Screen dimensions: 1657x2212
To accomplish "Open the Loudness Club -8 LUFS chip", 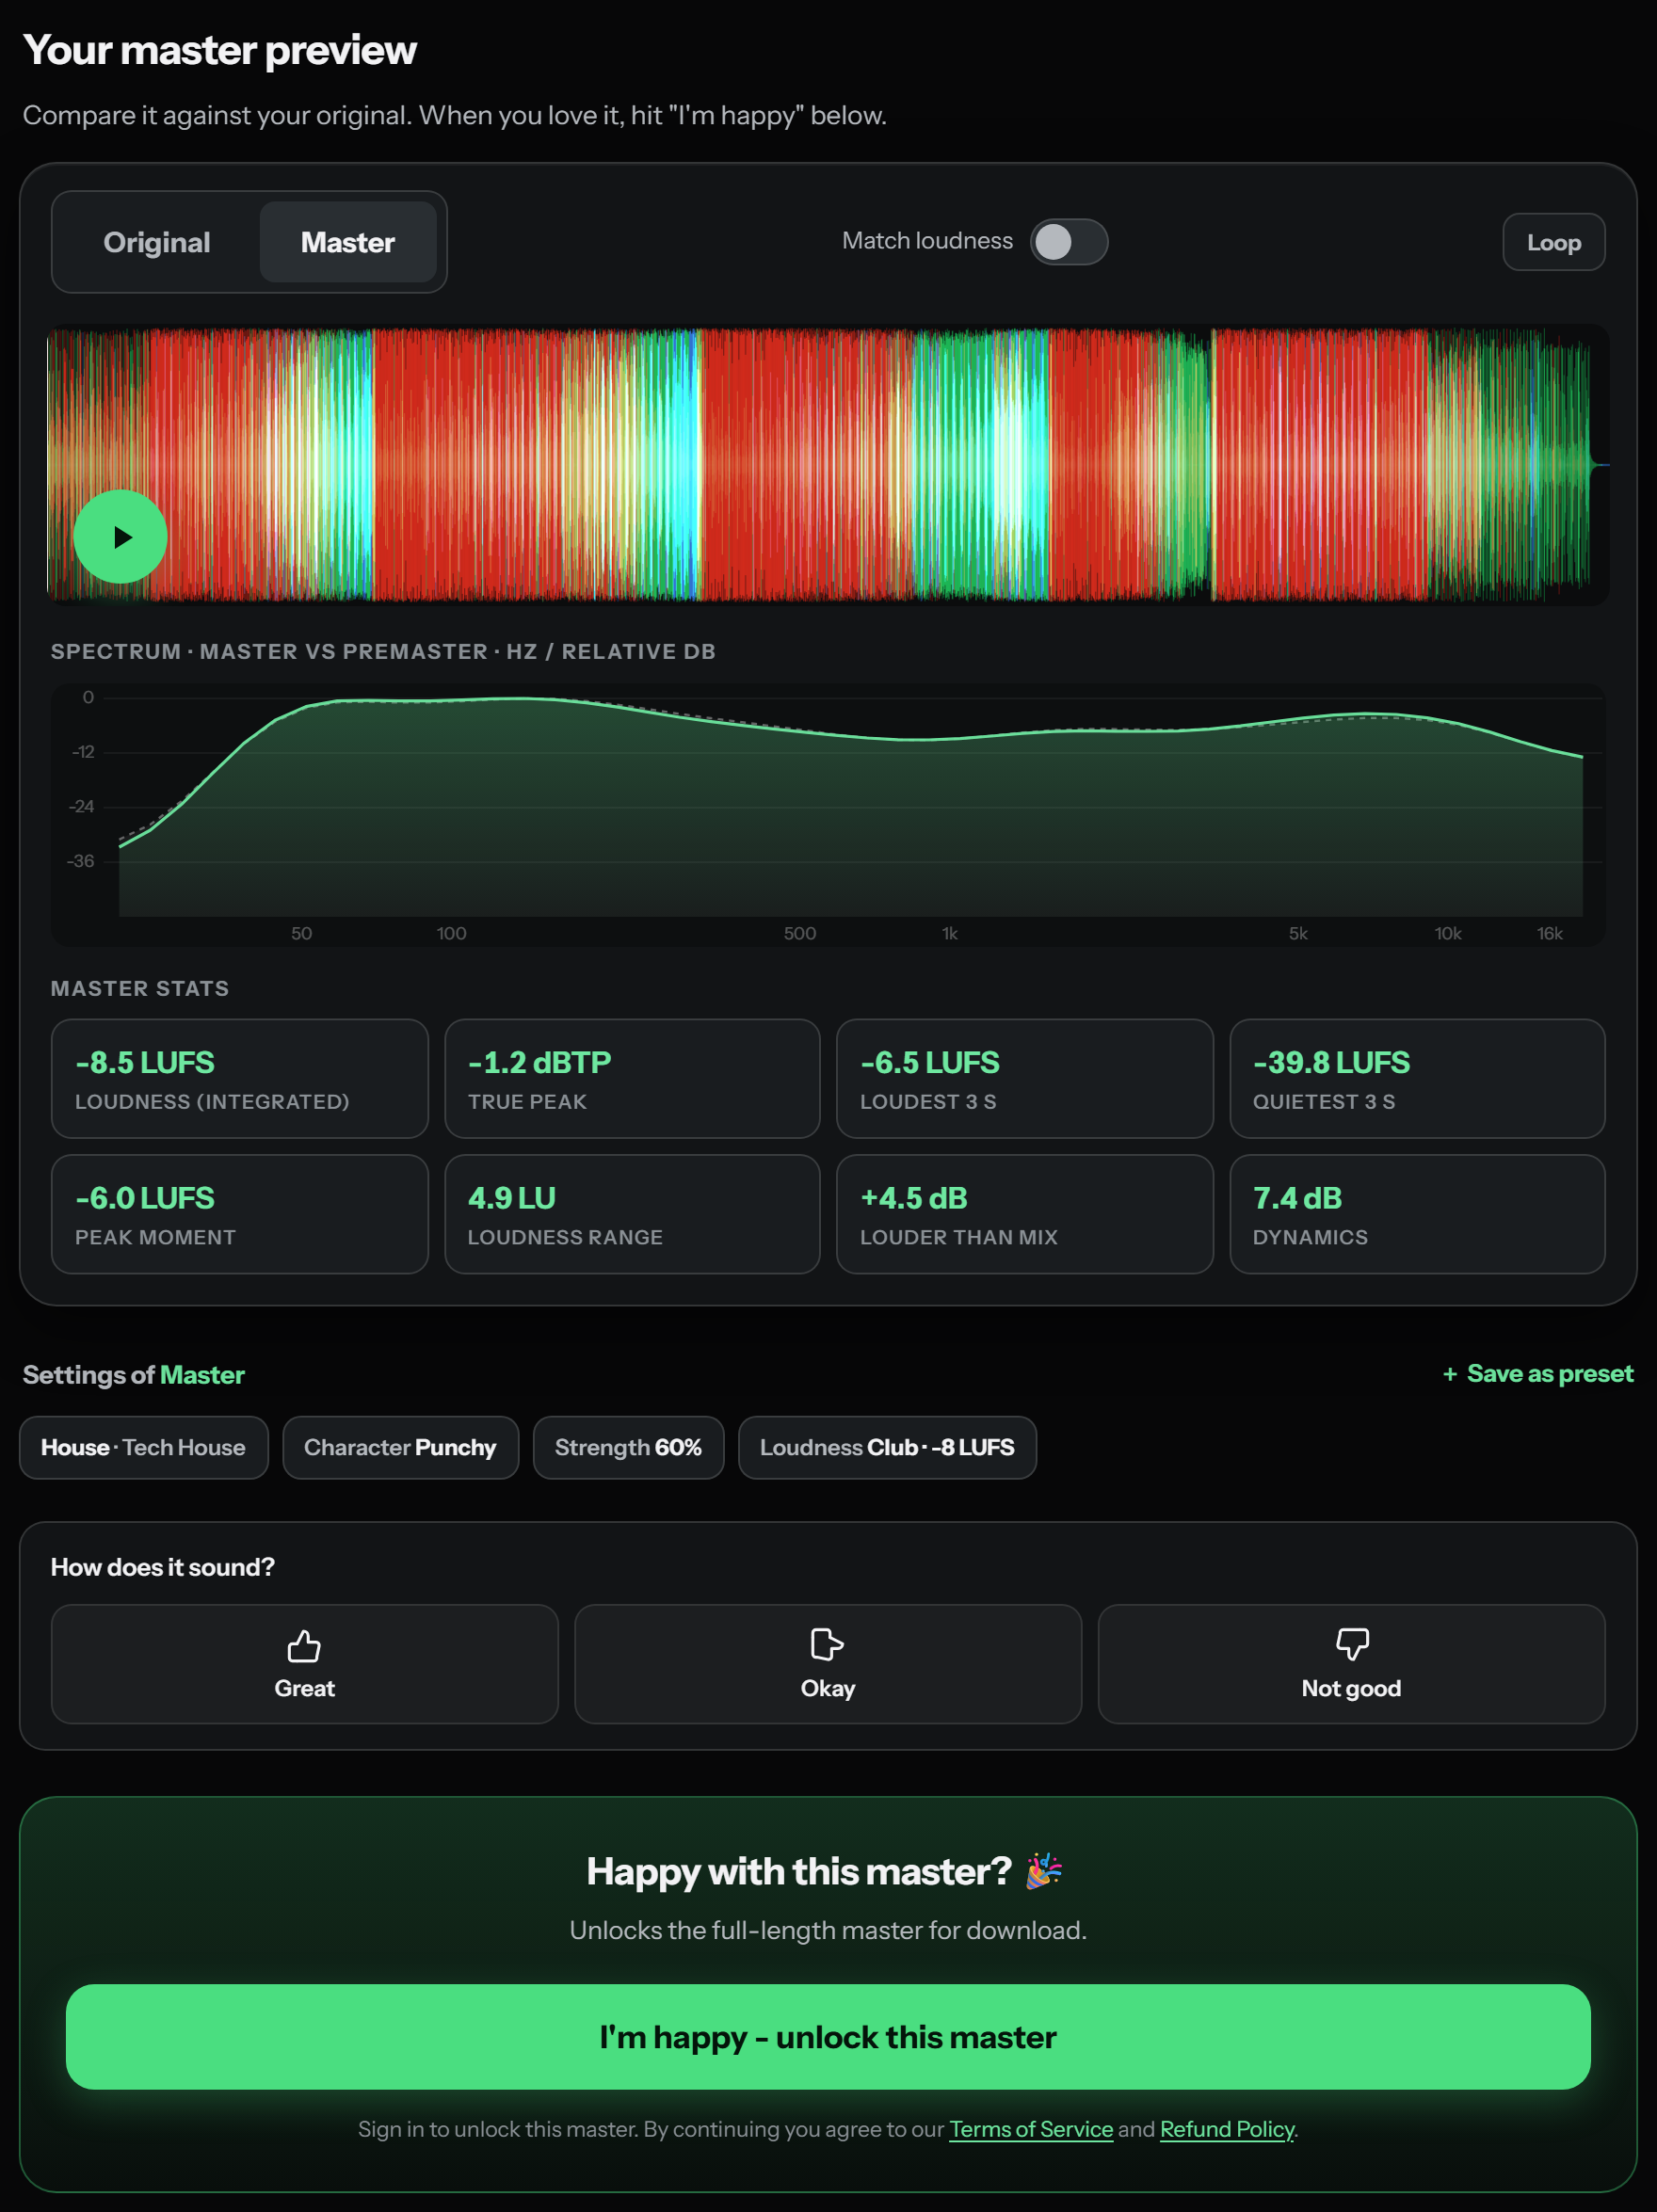I will [887, 1447].
